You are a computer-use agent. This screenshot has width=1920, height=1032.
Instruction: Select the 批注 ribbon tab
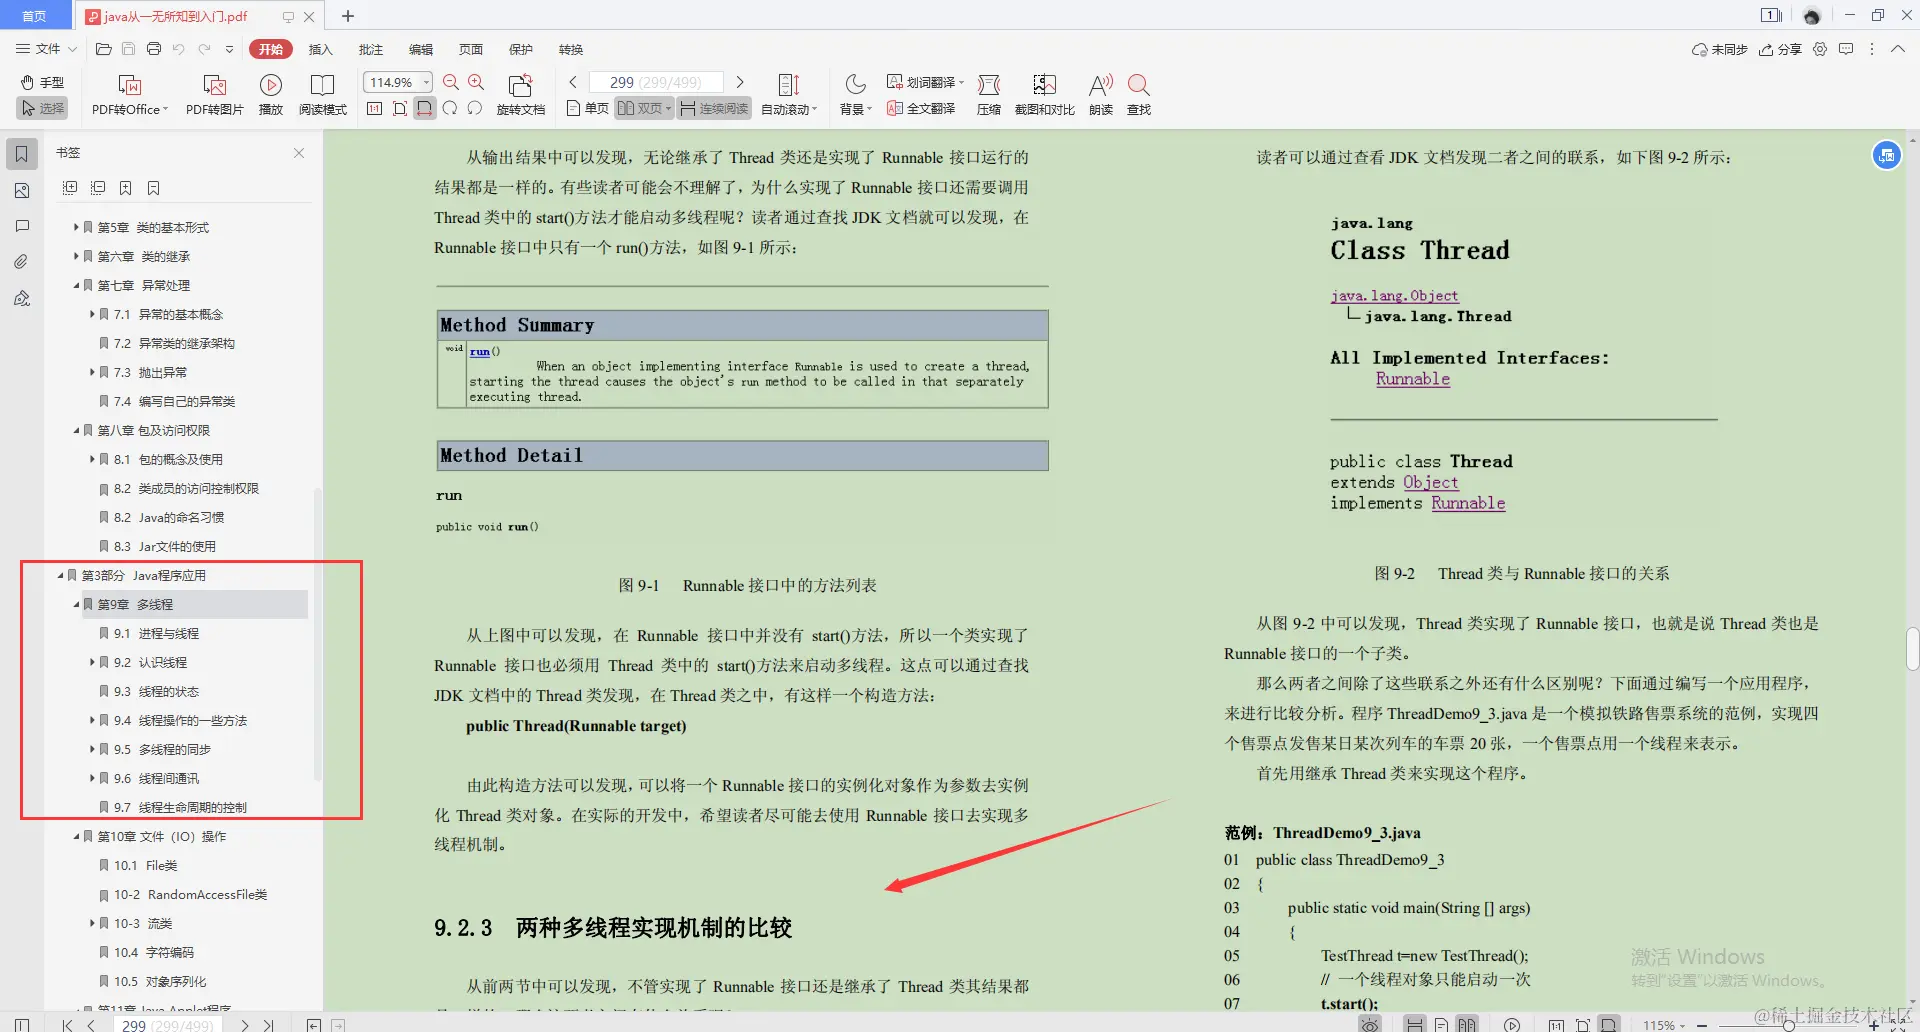(370, 49)
